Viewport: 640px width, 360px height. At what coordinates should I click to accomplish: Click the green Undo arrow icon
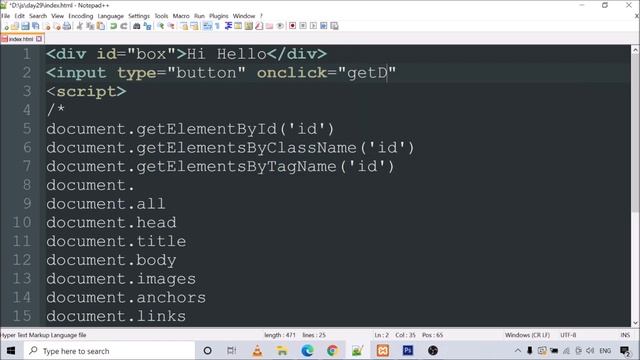pyautogui.click(x=113, y=26)
